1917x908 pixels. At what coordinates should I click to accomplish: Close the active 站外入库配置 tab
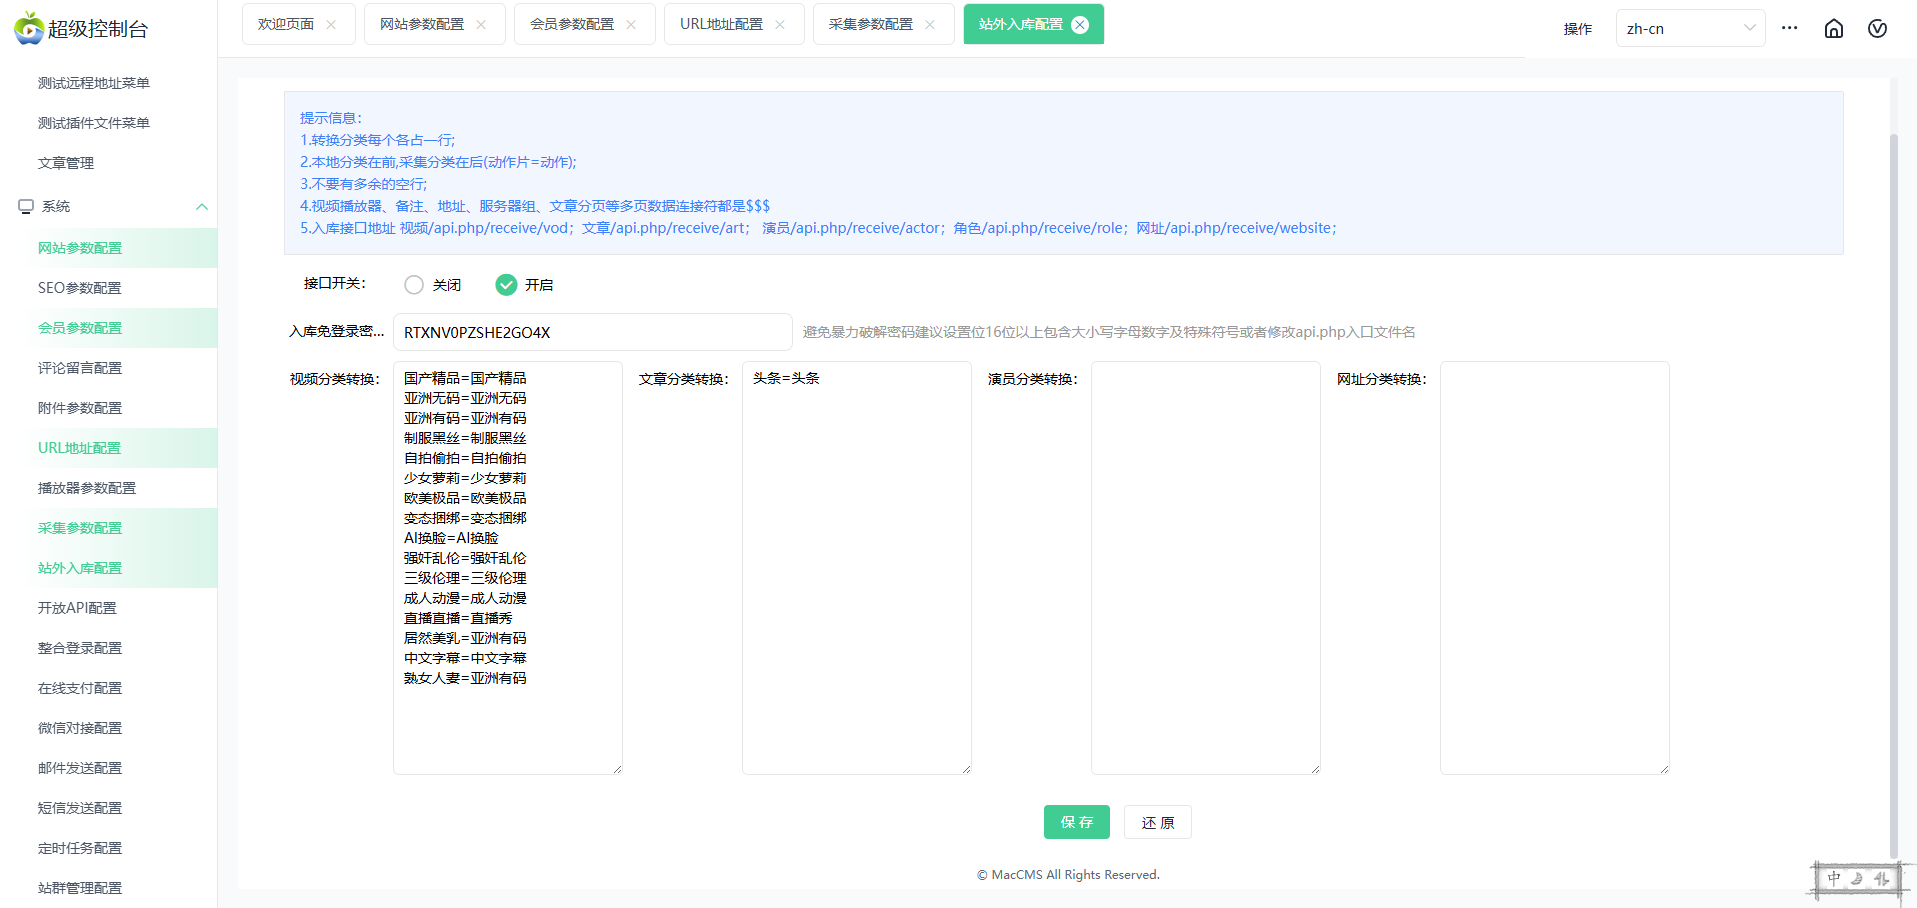[x=1080, y=25]
